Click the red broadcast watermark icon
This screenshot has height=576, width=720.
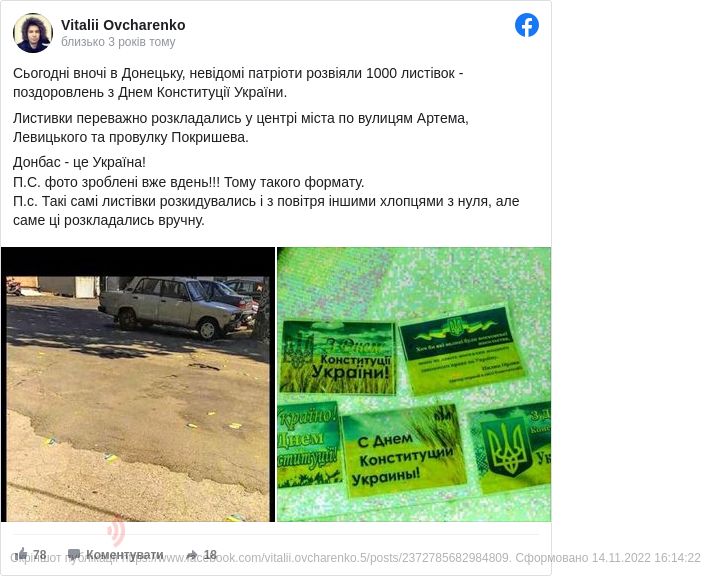click(x=116, y=530)
